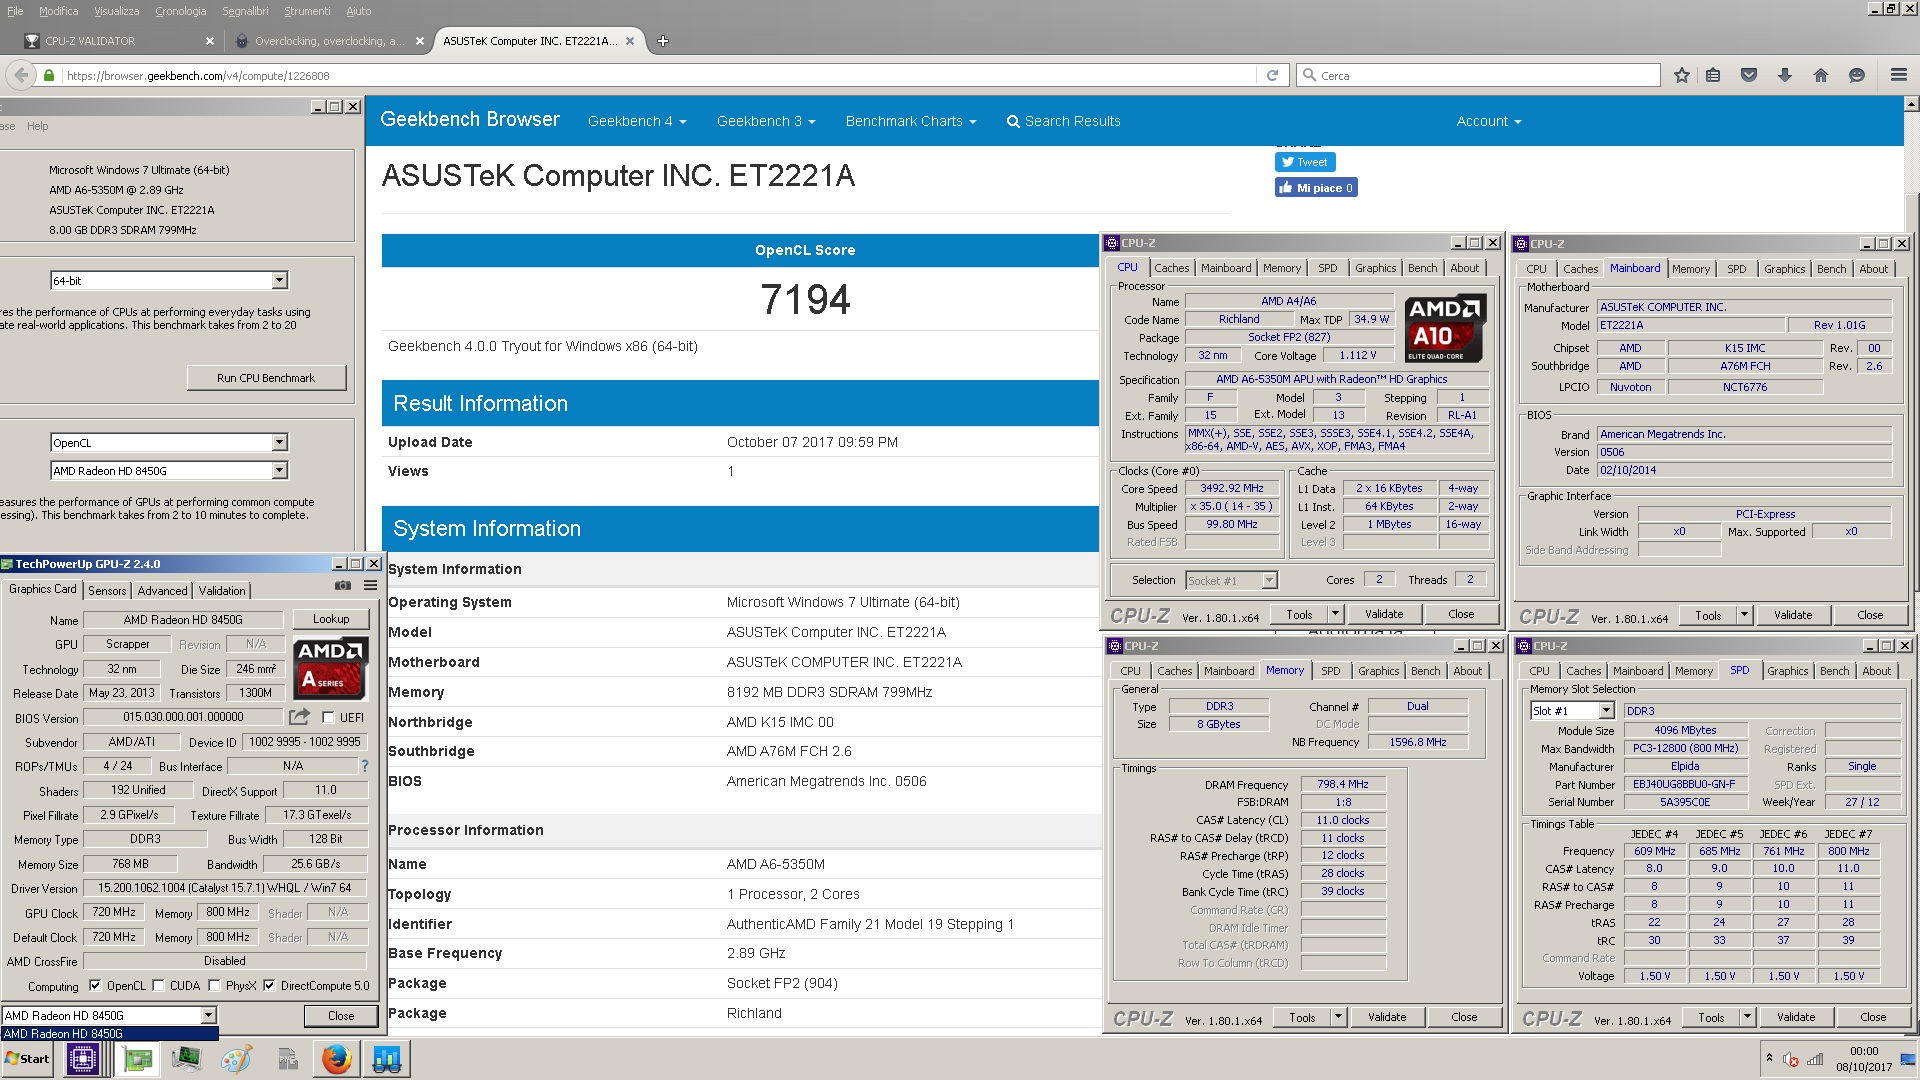This screenshot has width=1920, height=1080.
Task: Open the GPU-Z graphics card selector dropdown
Action: coord(208,1015)
